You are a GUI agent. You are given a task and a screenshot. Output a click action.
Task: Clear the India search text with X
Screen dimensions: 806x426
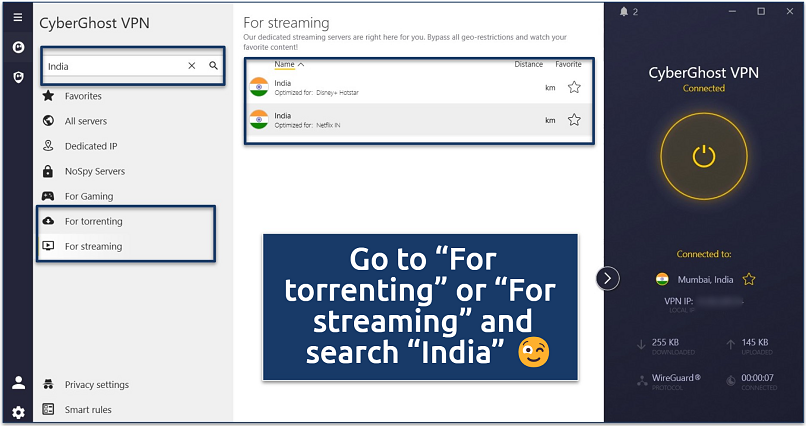tap(192, 66)
